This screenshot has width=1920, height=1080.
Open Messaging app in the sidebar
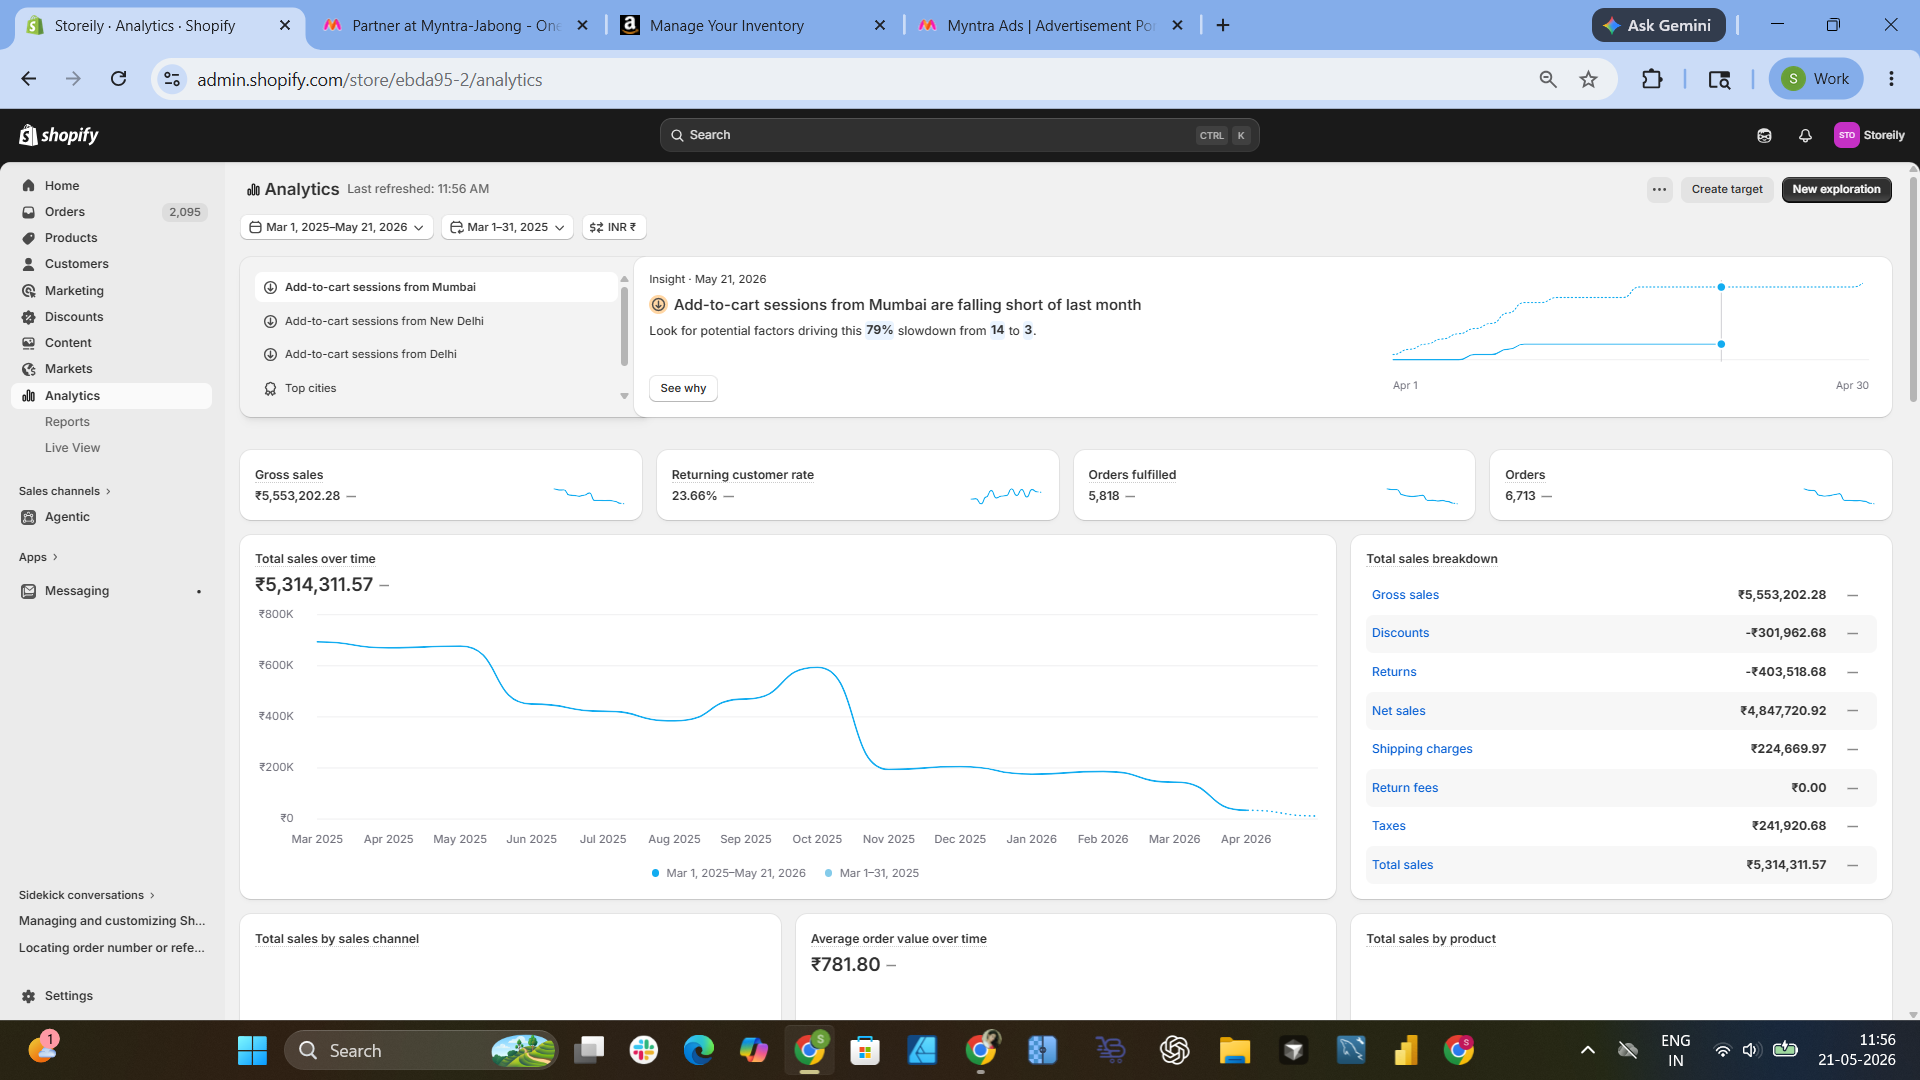click(x=77, y=591)
